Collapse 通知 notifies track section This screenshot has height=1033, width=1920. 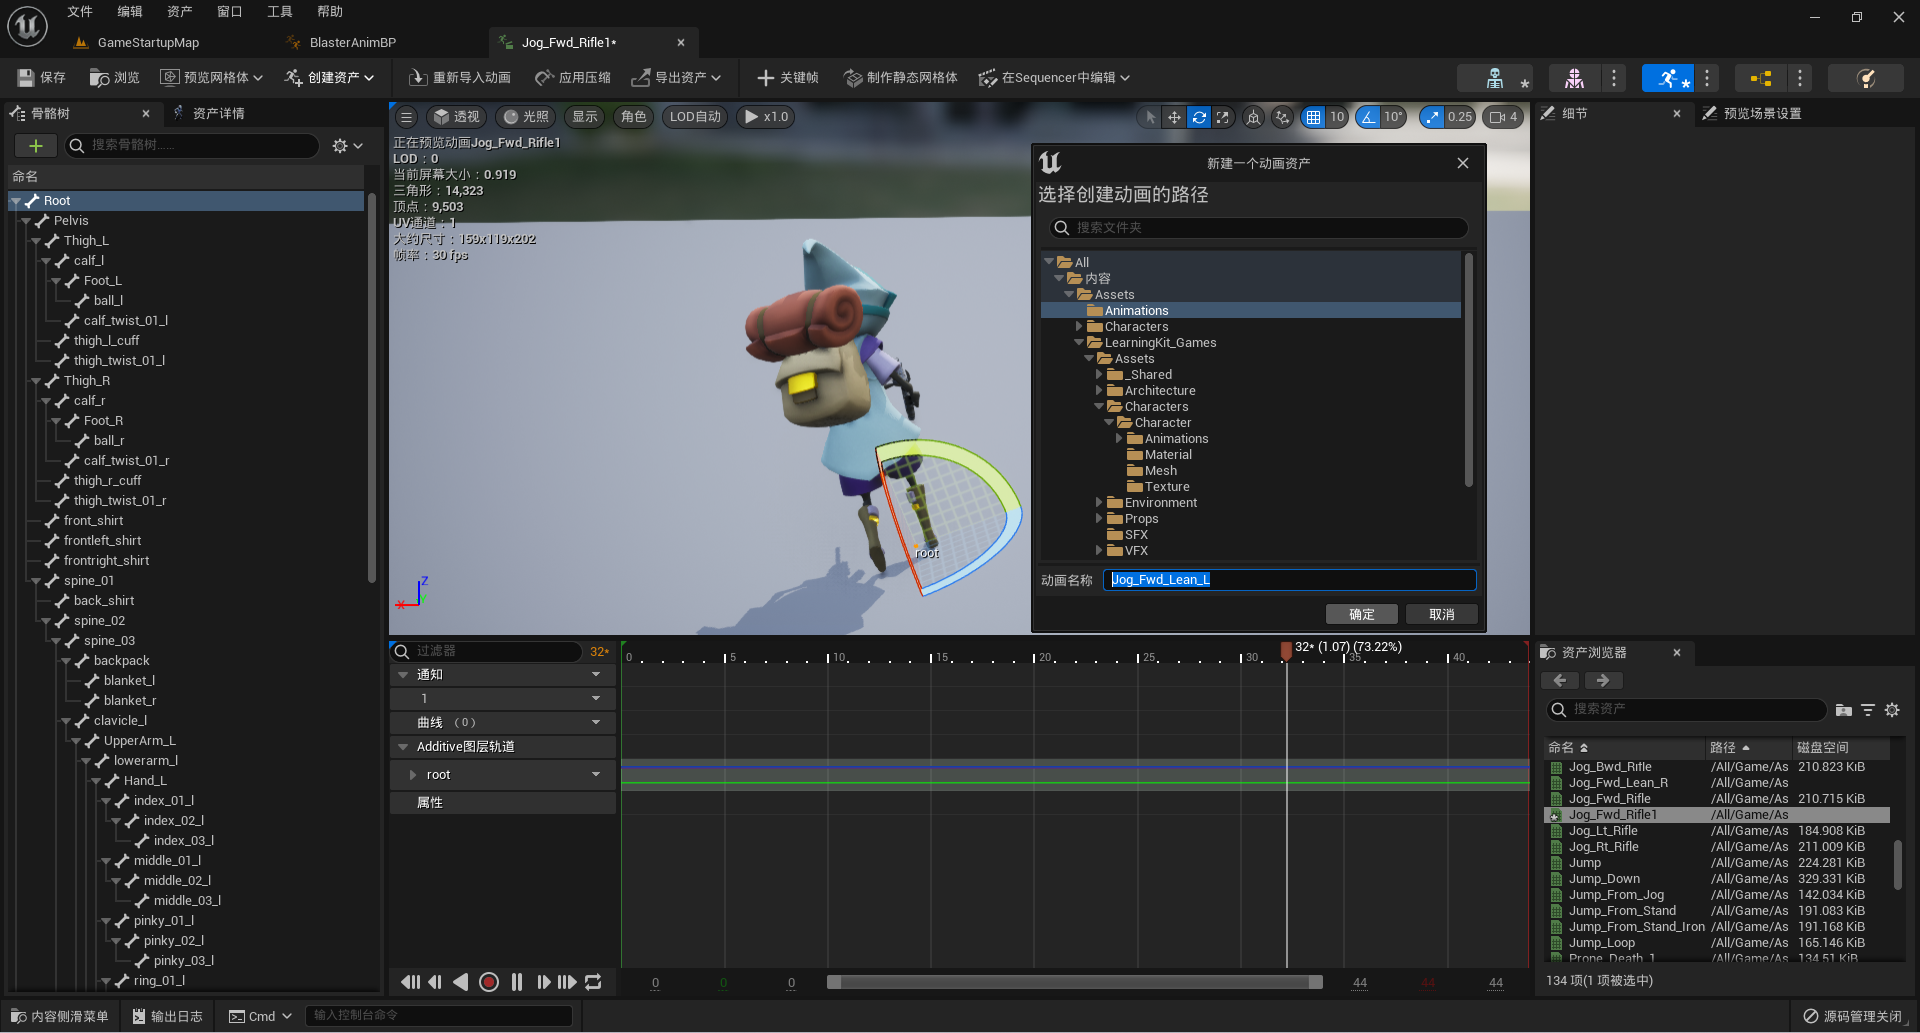tap(403, 675)
